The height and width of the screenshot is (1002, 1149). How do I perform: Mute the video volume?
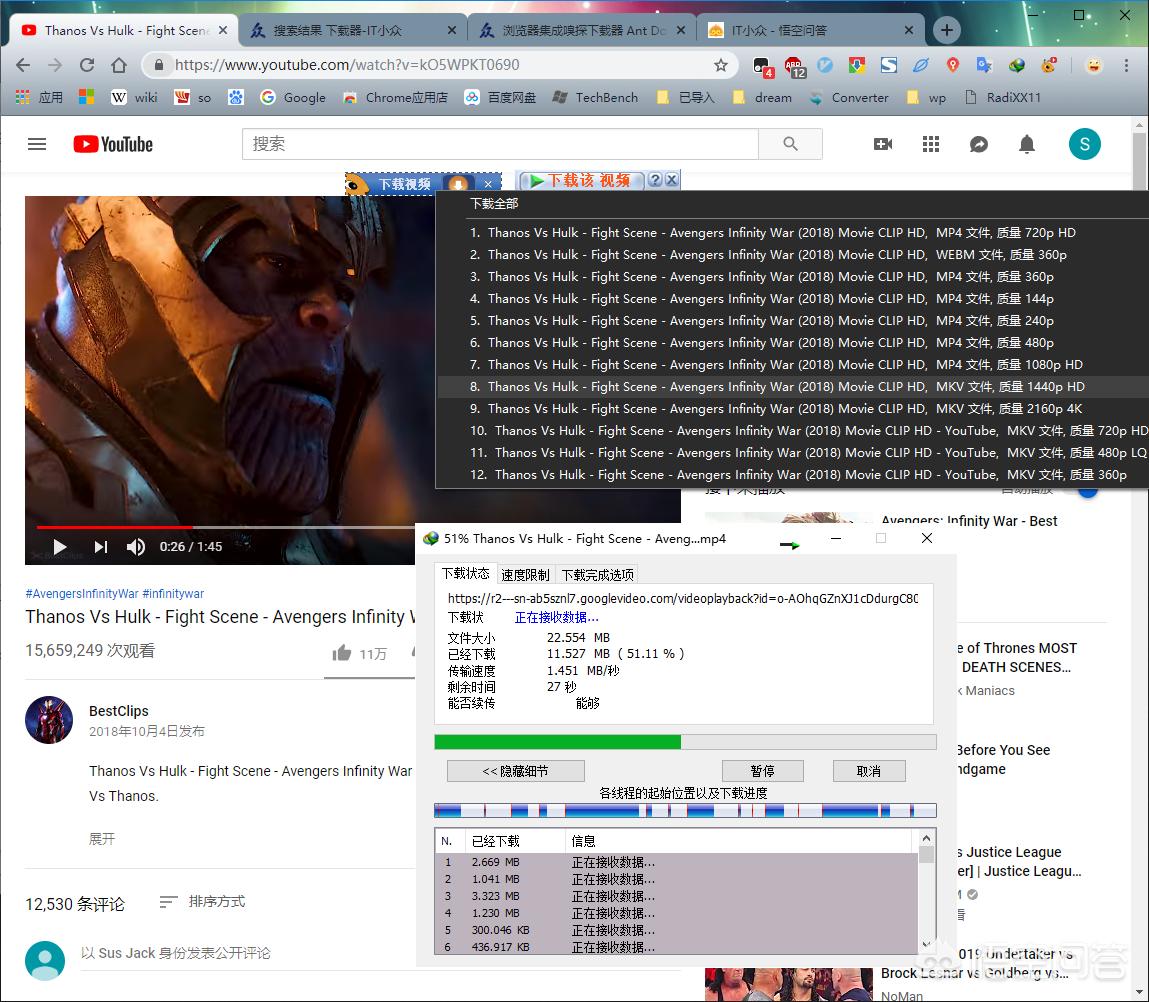pos(136,547)
